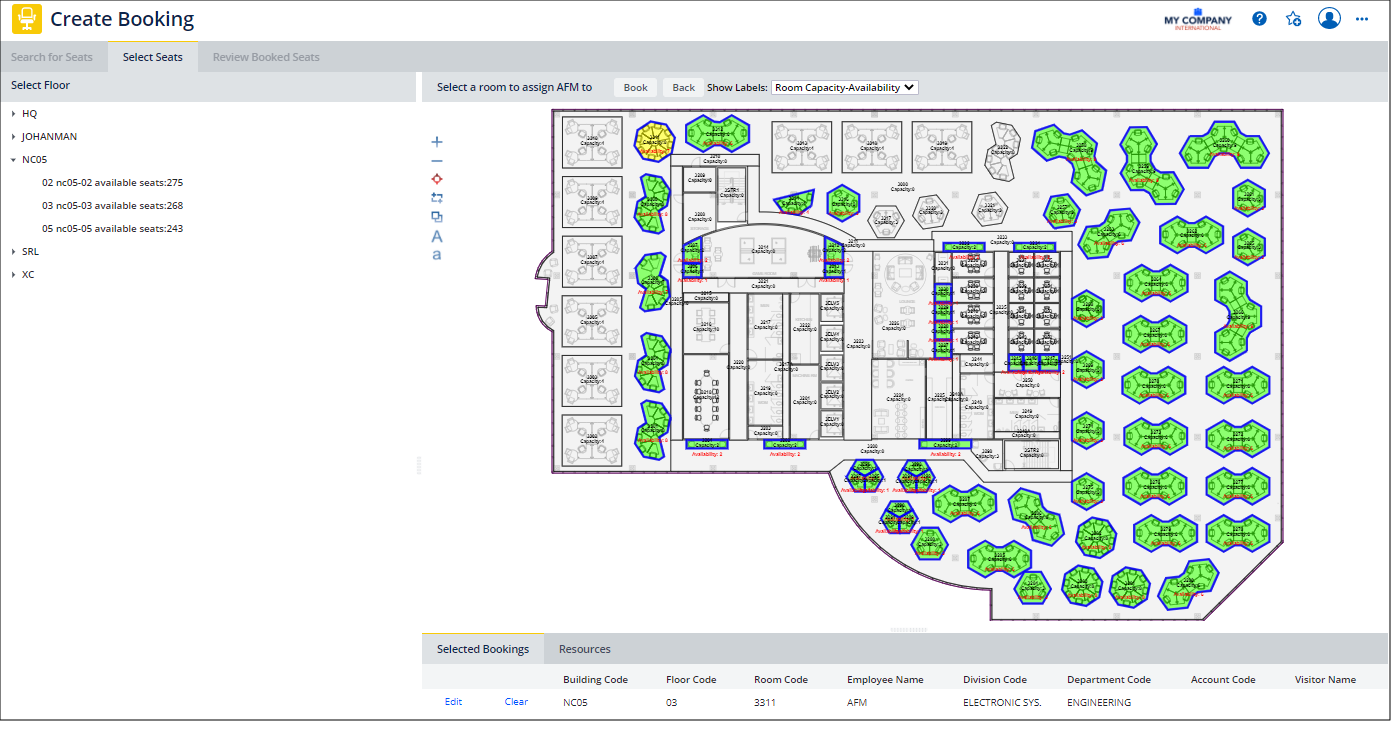Select floor 05 nc05-05 in the tree
1400x730 pixels.
point(113,228)
